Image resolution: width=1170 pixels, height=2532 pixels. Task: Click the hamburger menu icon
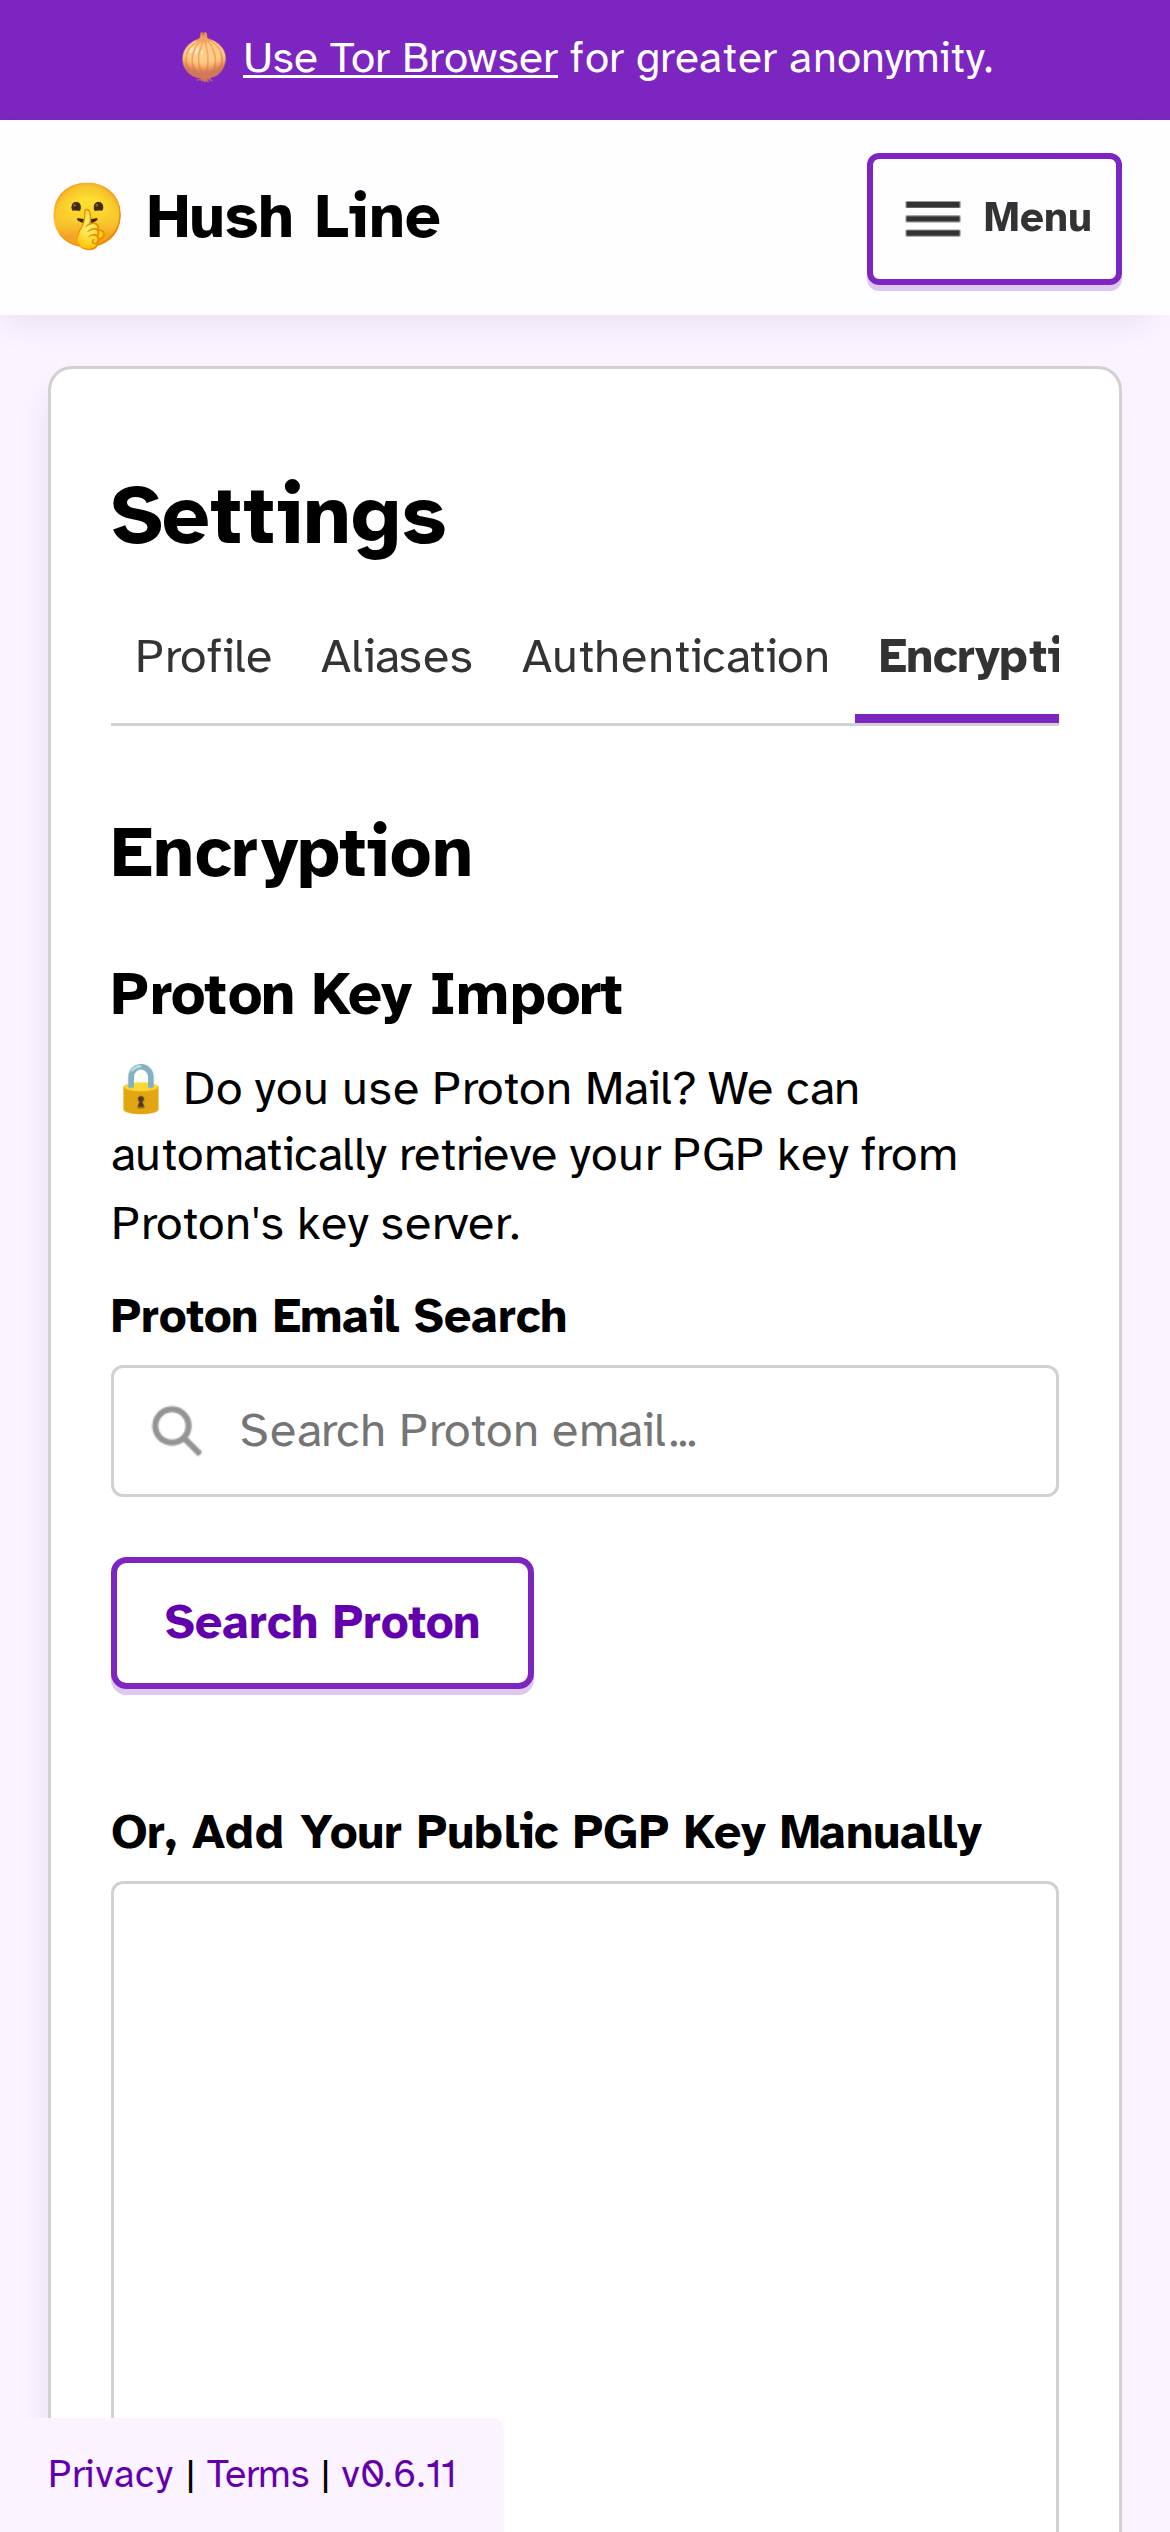point(931,219)
